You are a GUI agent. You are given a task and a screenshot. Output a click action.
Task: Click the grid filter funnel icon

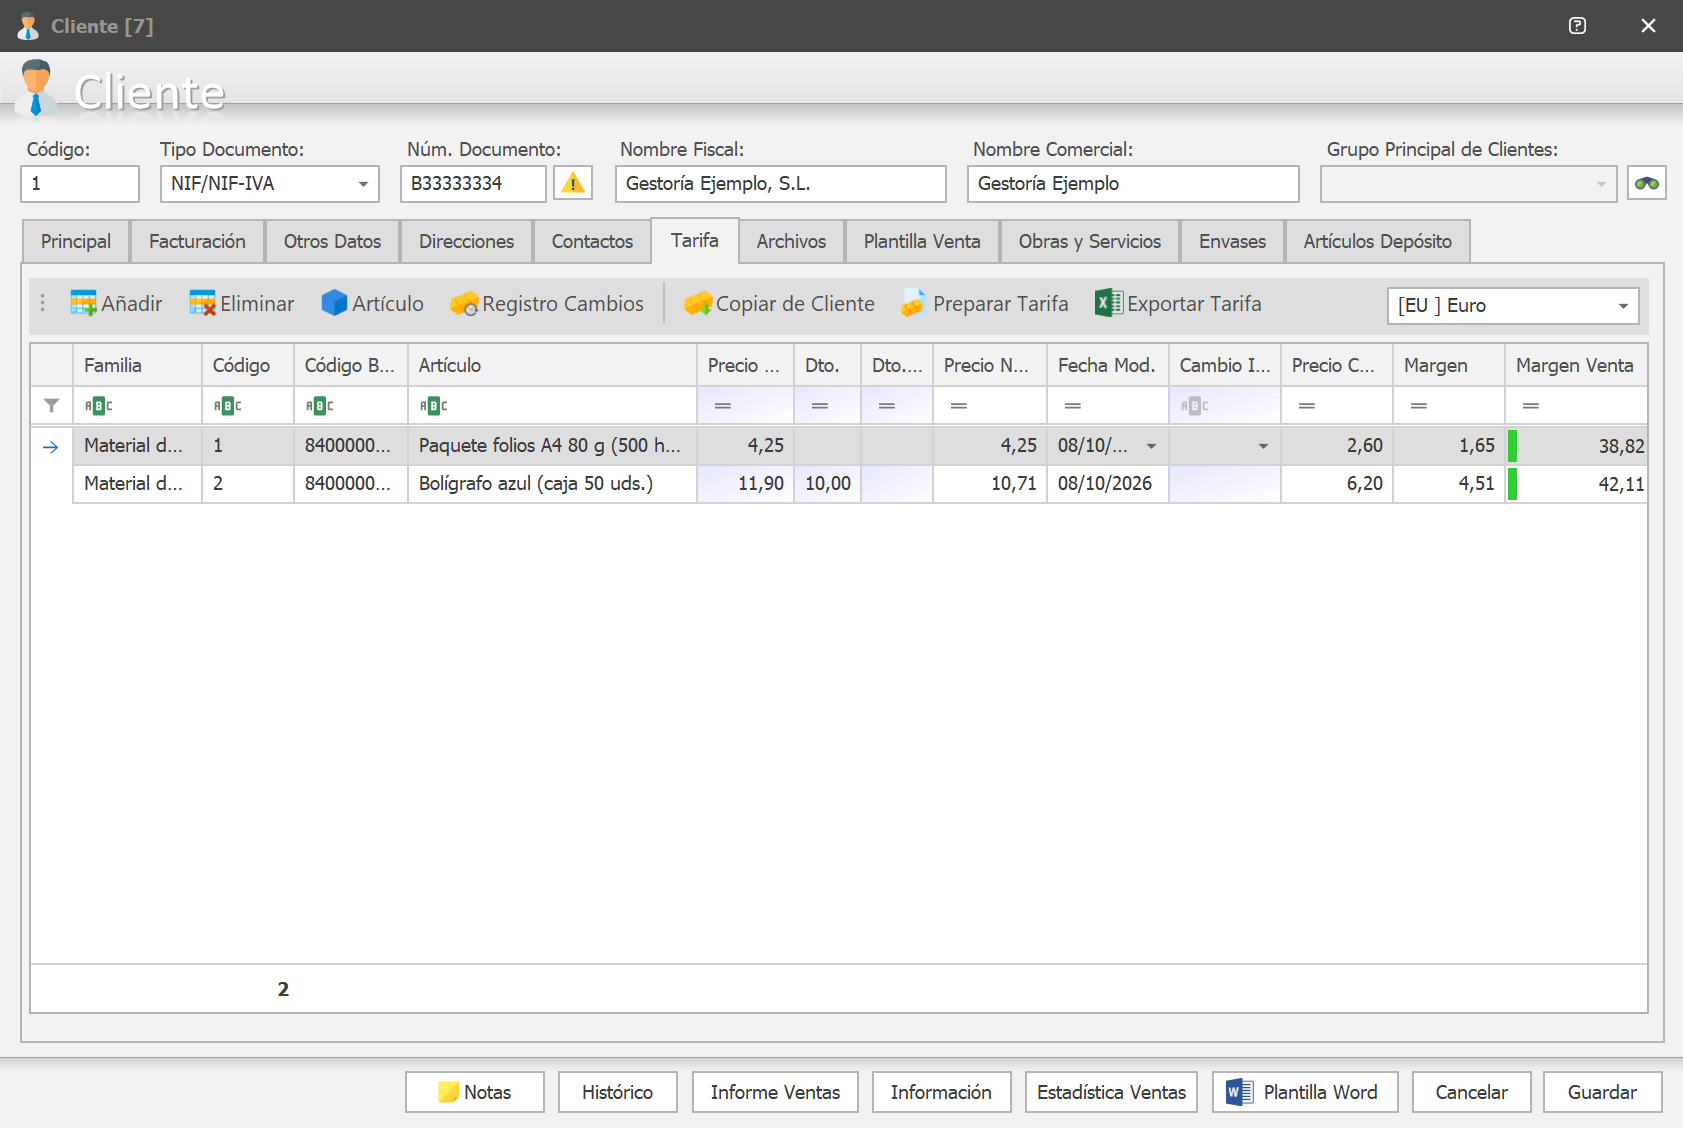pyautogui.click(x=51, y=406)
